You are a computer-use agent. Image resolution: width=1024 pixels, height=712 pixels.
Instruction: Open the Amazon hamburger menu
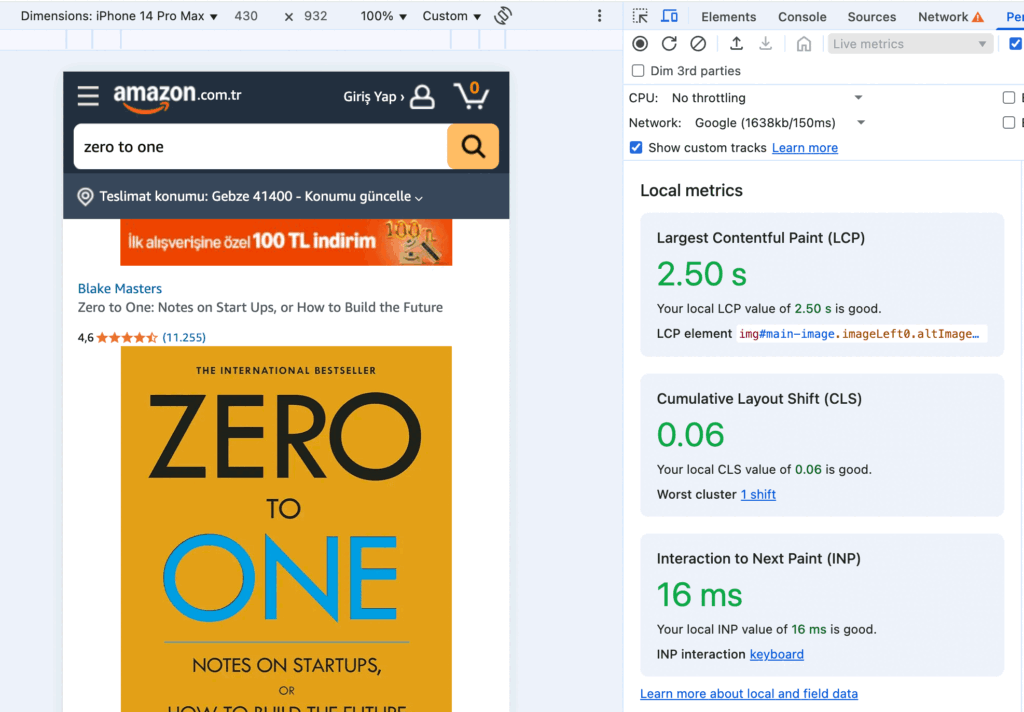(88, 96)
